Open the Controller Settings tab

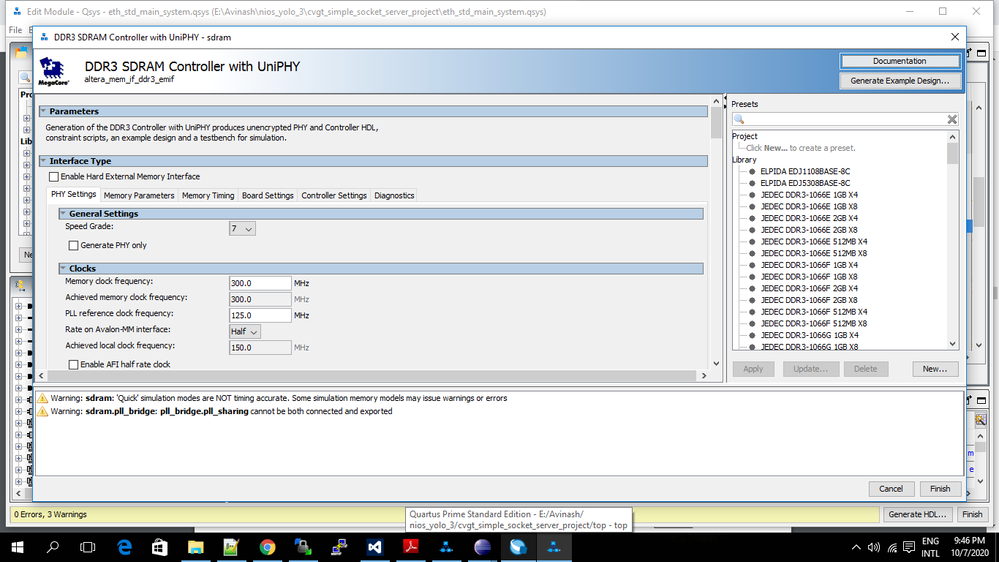334,196
